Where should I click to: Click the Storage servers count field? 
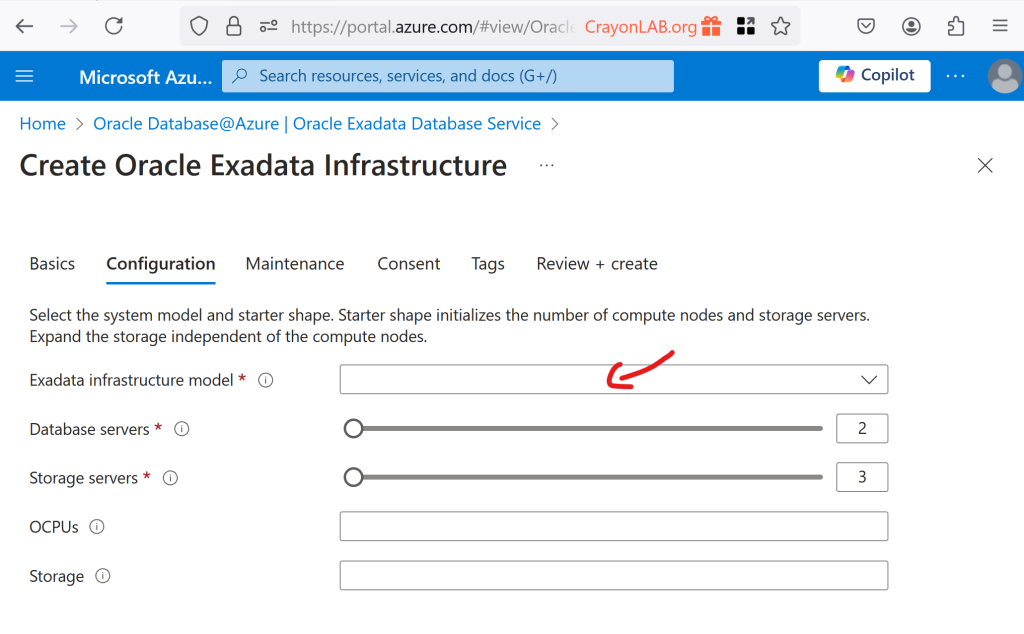(x=861, y=478)
